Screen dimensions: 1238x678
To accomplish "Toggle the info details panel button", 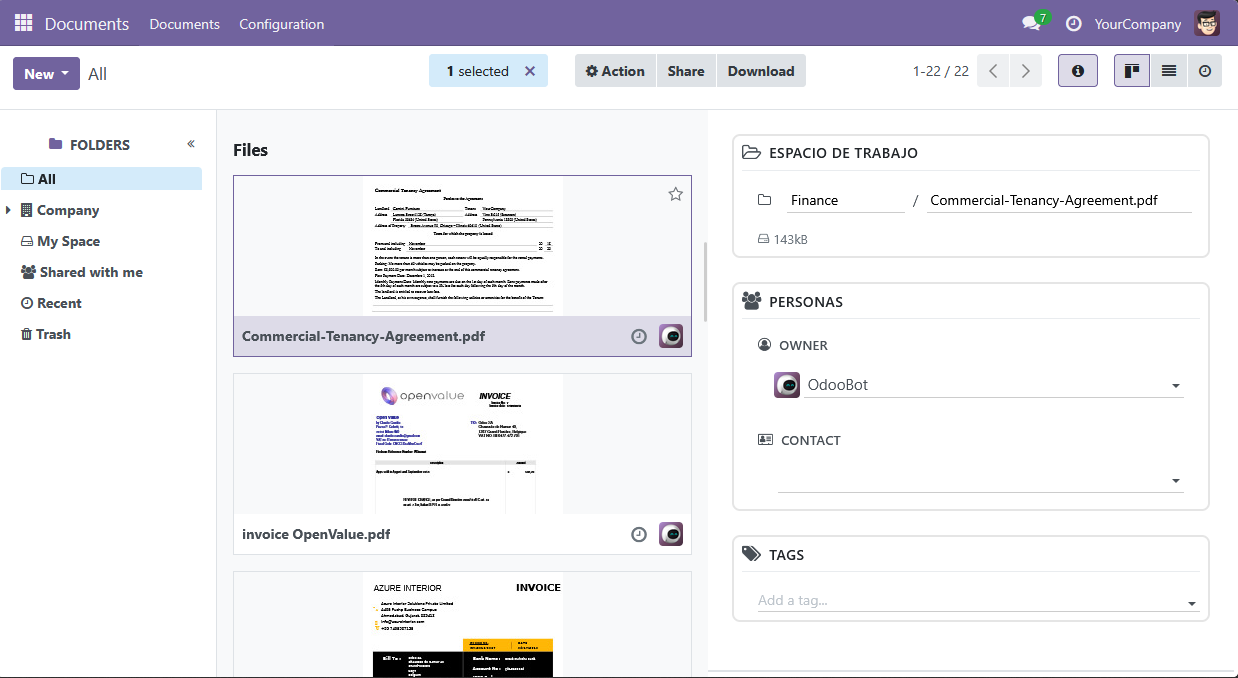I will pyautogui.click(x=1077, y=71).
